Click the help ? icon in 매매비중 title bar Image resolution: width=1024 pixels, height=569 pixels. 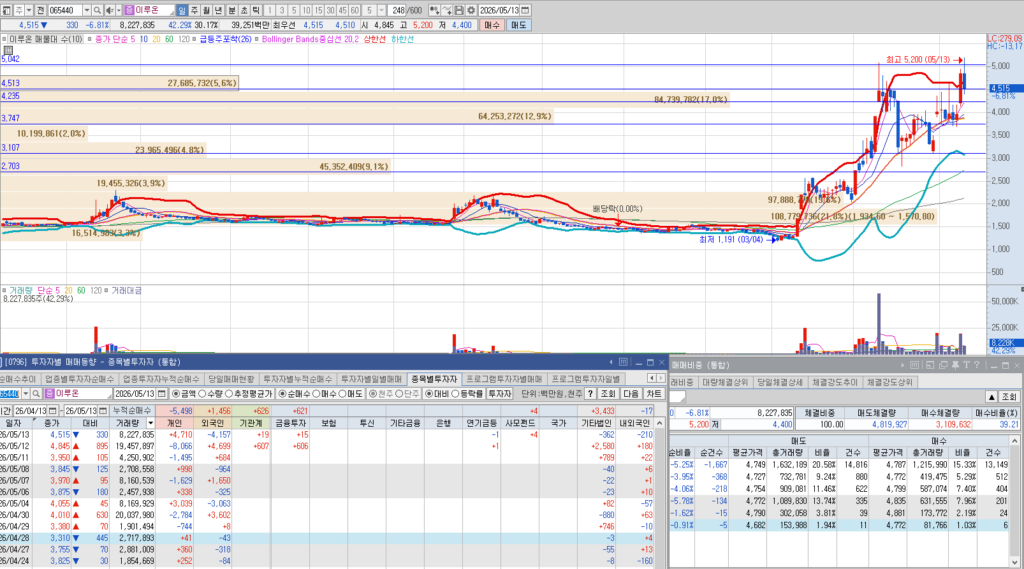tap(977, 365)
